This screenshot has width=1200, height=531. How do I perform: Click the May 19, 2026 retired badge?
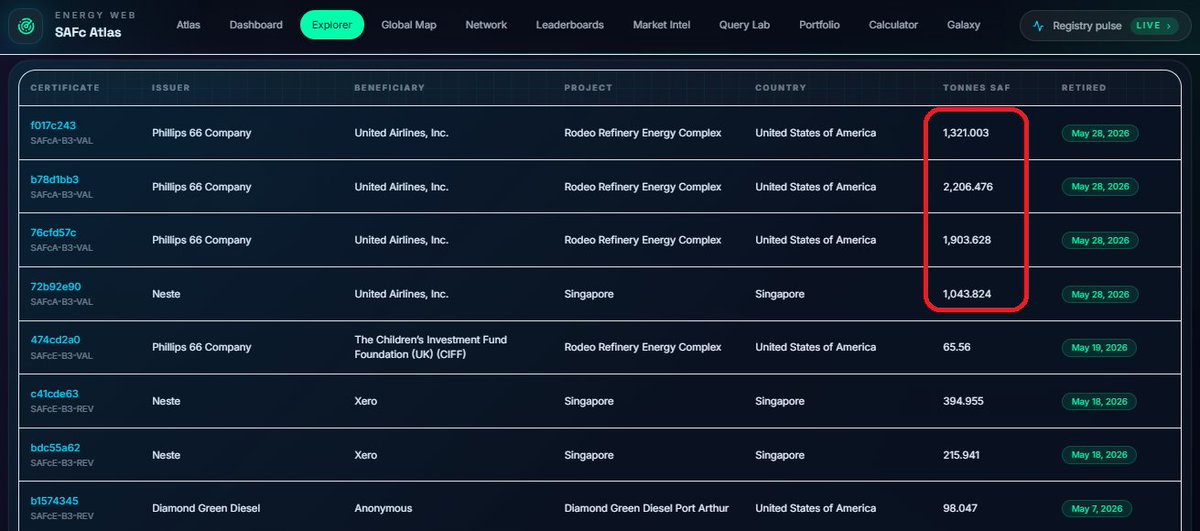click(1100, 347)
